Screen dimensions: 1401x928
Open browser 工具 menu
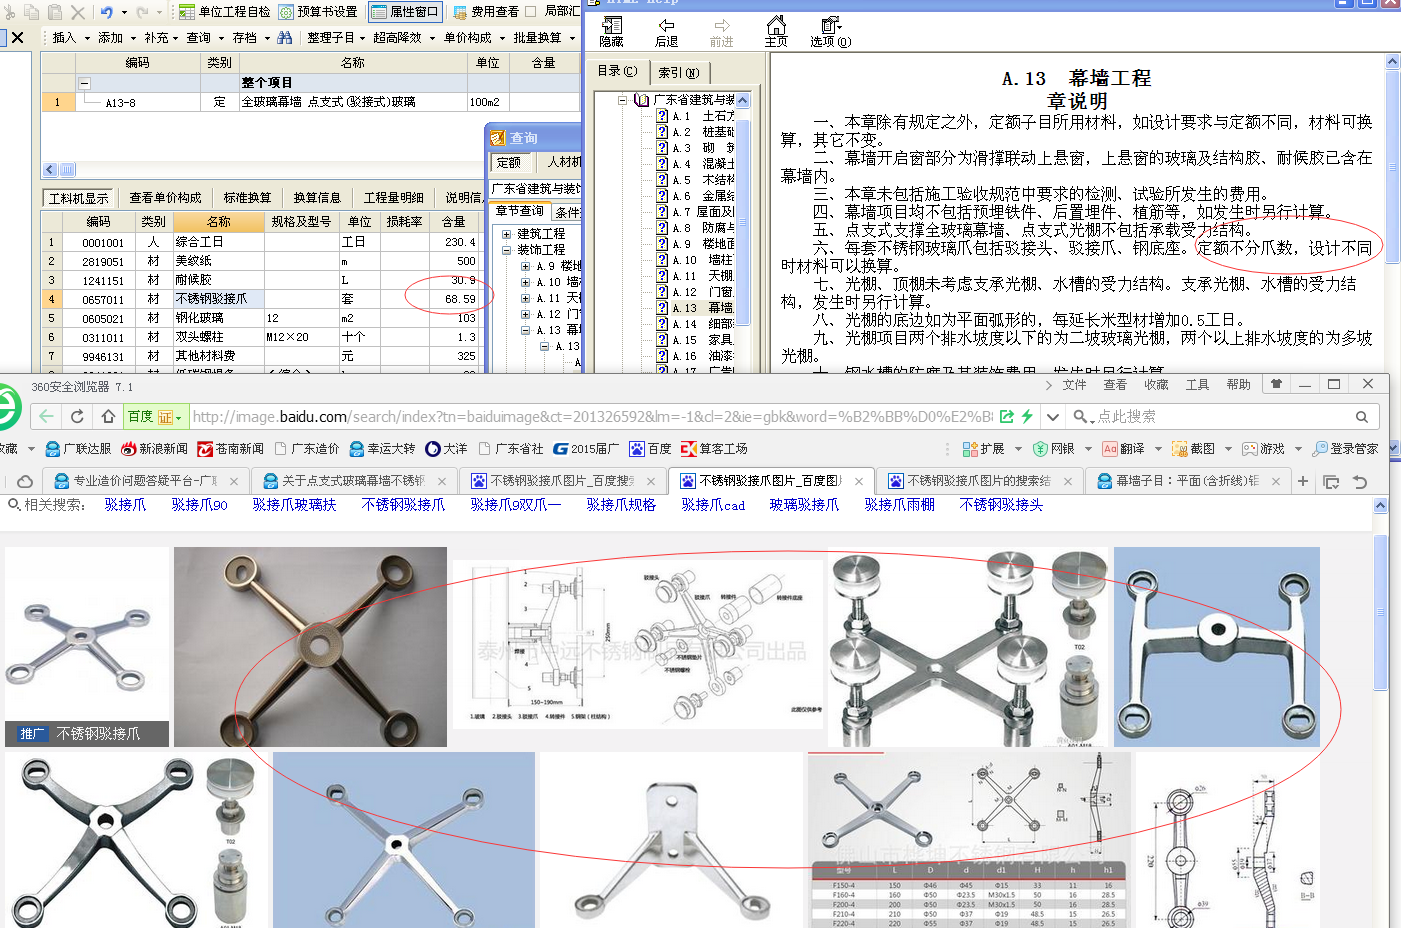pos(1197,385)
